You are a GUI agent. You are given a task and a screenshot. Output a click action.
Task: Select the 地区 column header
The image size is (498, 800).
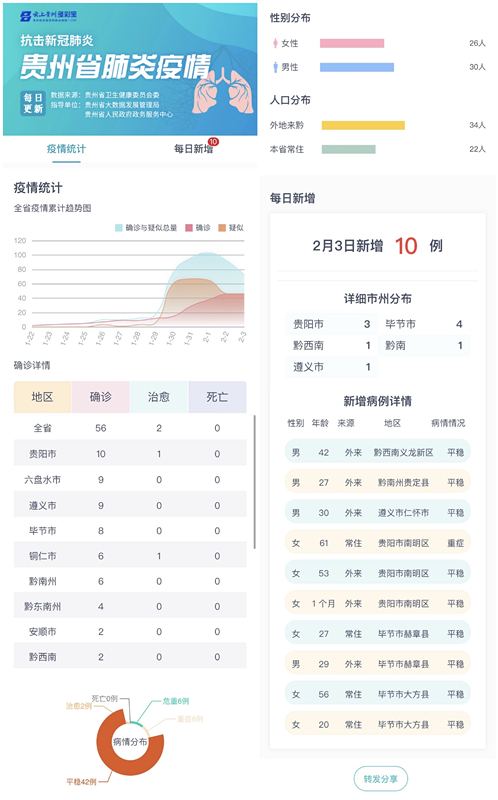click(x=42, y=397)
